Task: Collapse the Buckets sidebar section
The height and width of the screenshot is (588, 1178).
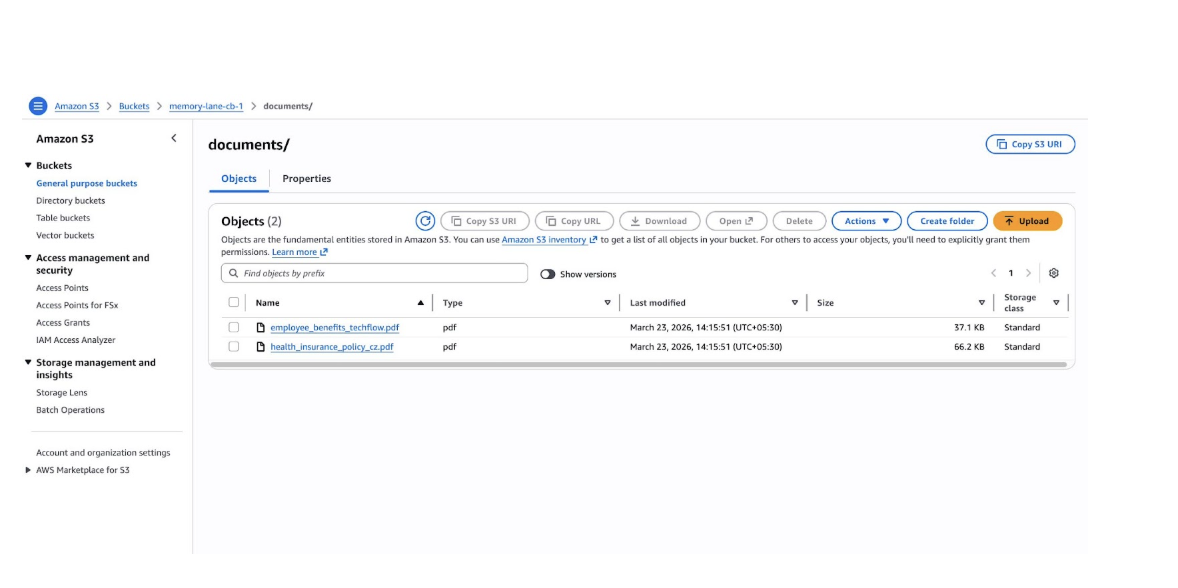Action: [28, 165]
